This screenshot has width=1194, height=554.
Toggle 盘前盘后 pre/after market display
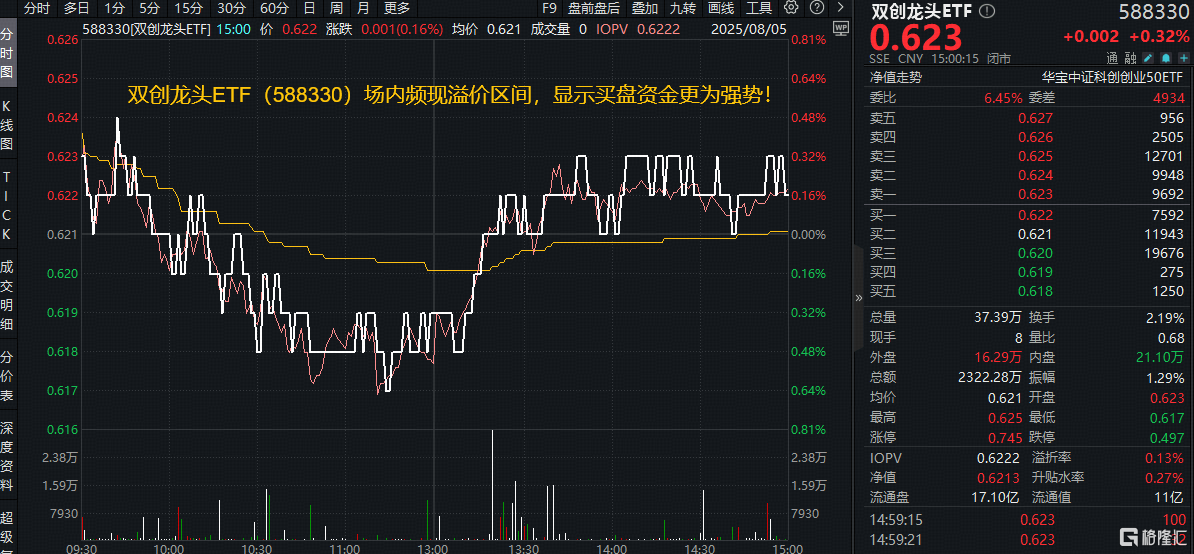pos(594,8)
